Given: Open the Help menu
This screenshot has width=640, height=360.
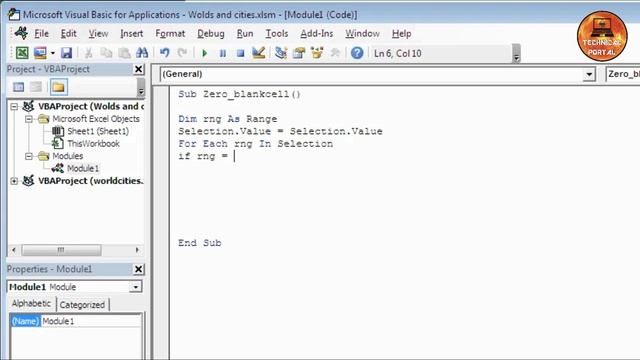Looking at the screenshot, I should click(401, 33).
